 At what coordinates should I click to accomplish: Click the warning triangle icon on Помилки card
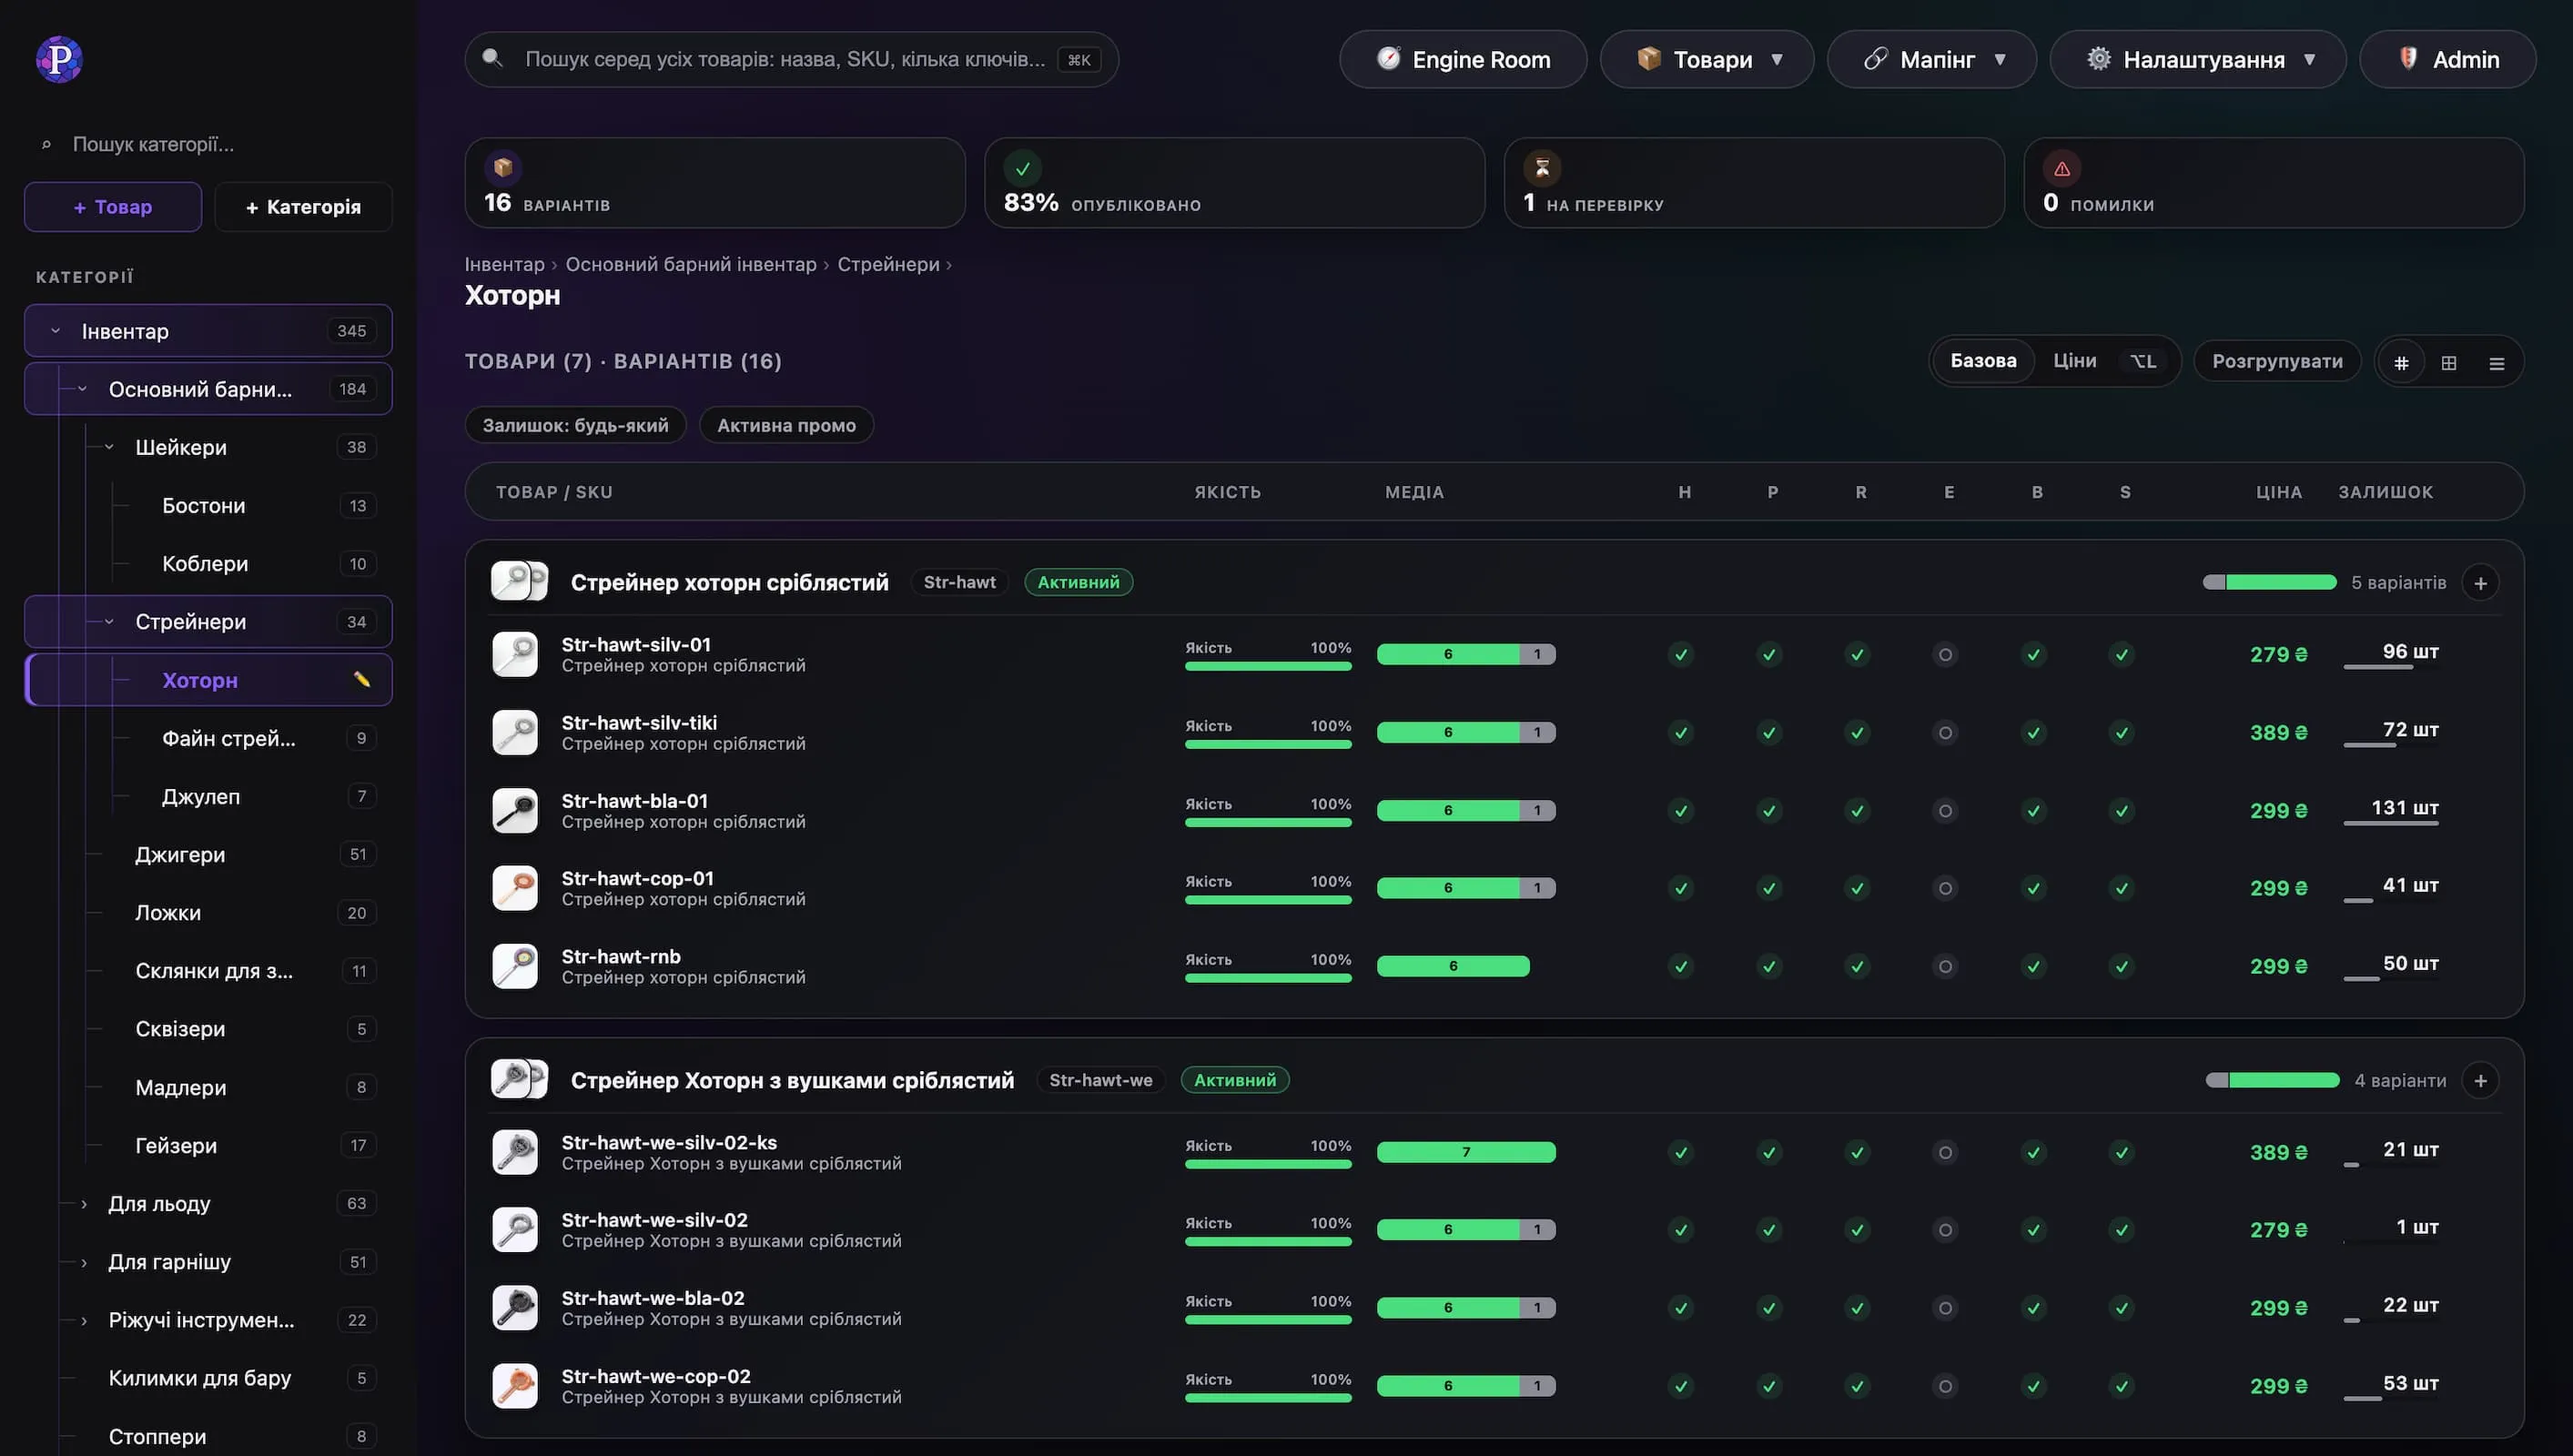pos(2061,168)
